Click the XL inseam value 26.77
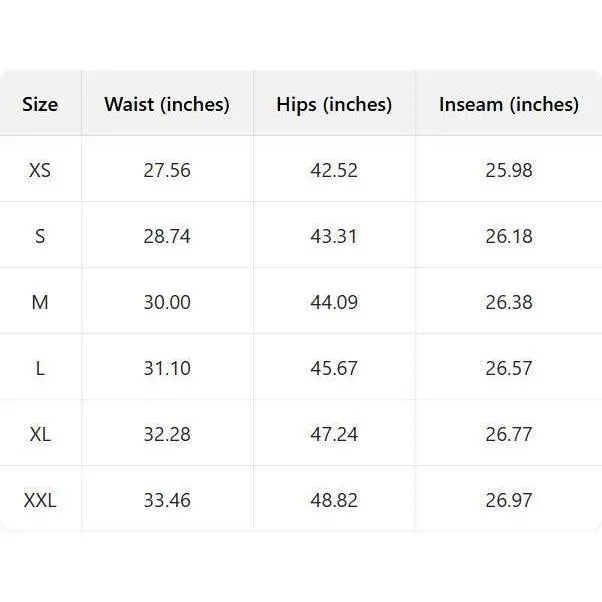Viewport: 602px width, 602px height. point(509,434)
